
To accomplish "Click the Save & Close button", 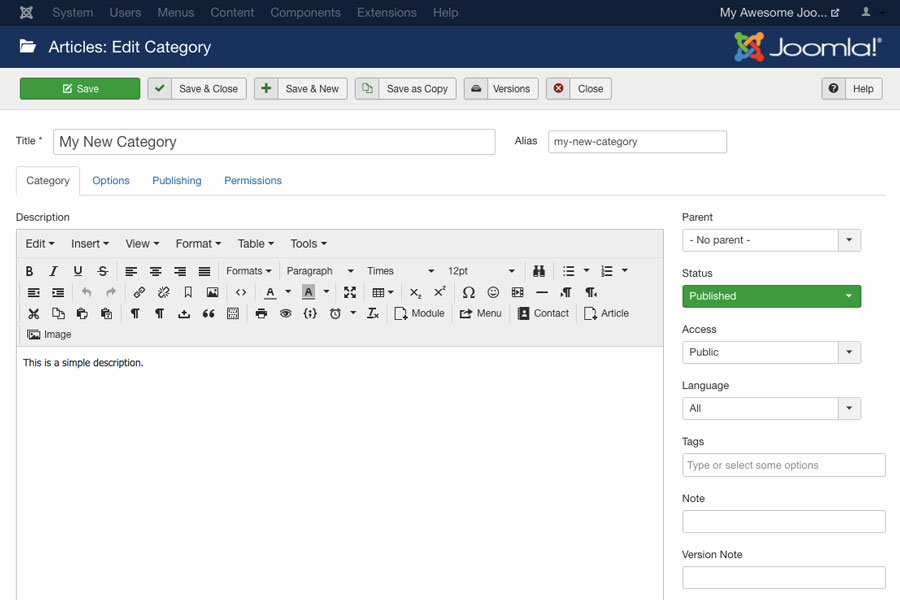I will click(197, 88).
